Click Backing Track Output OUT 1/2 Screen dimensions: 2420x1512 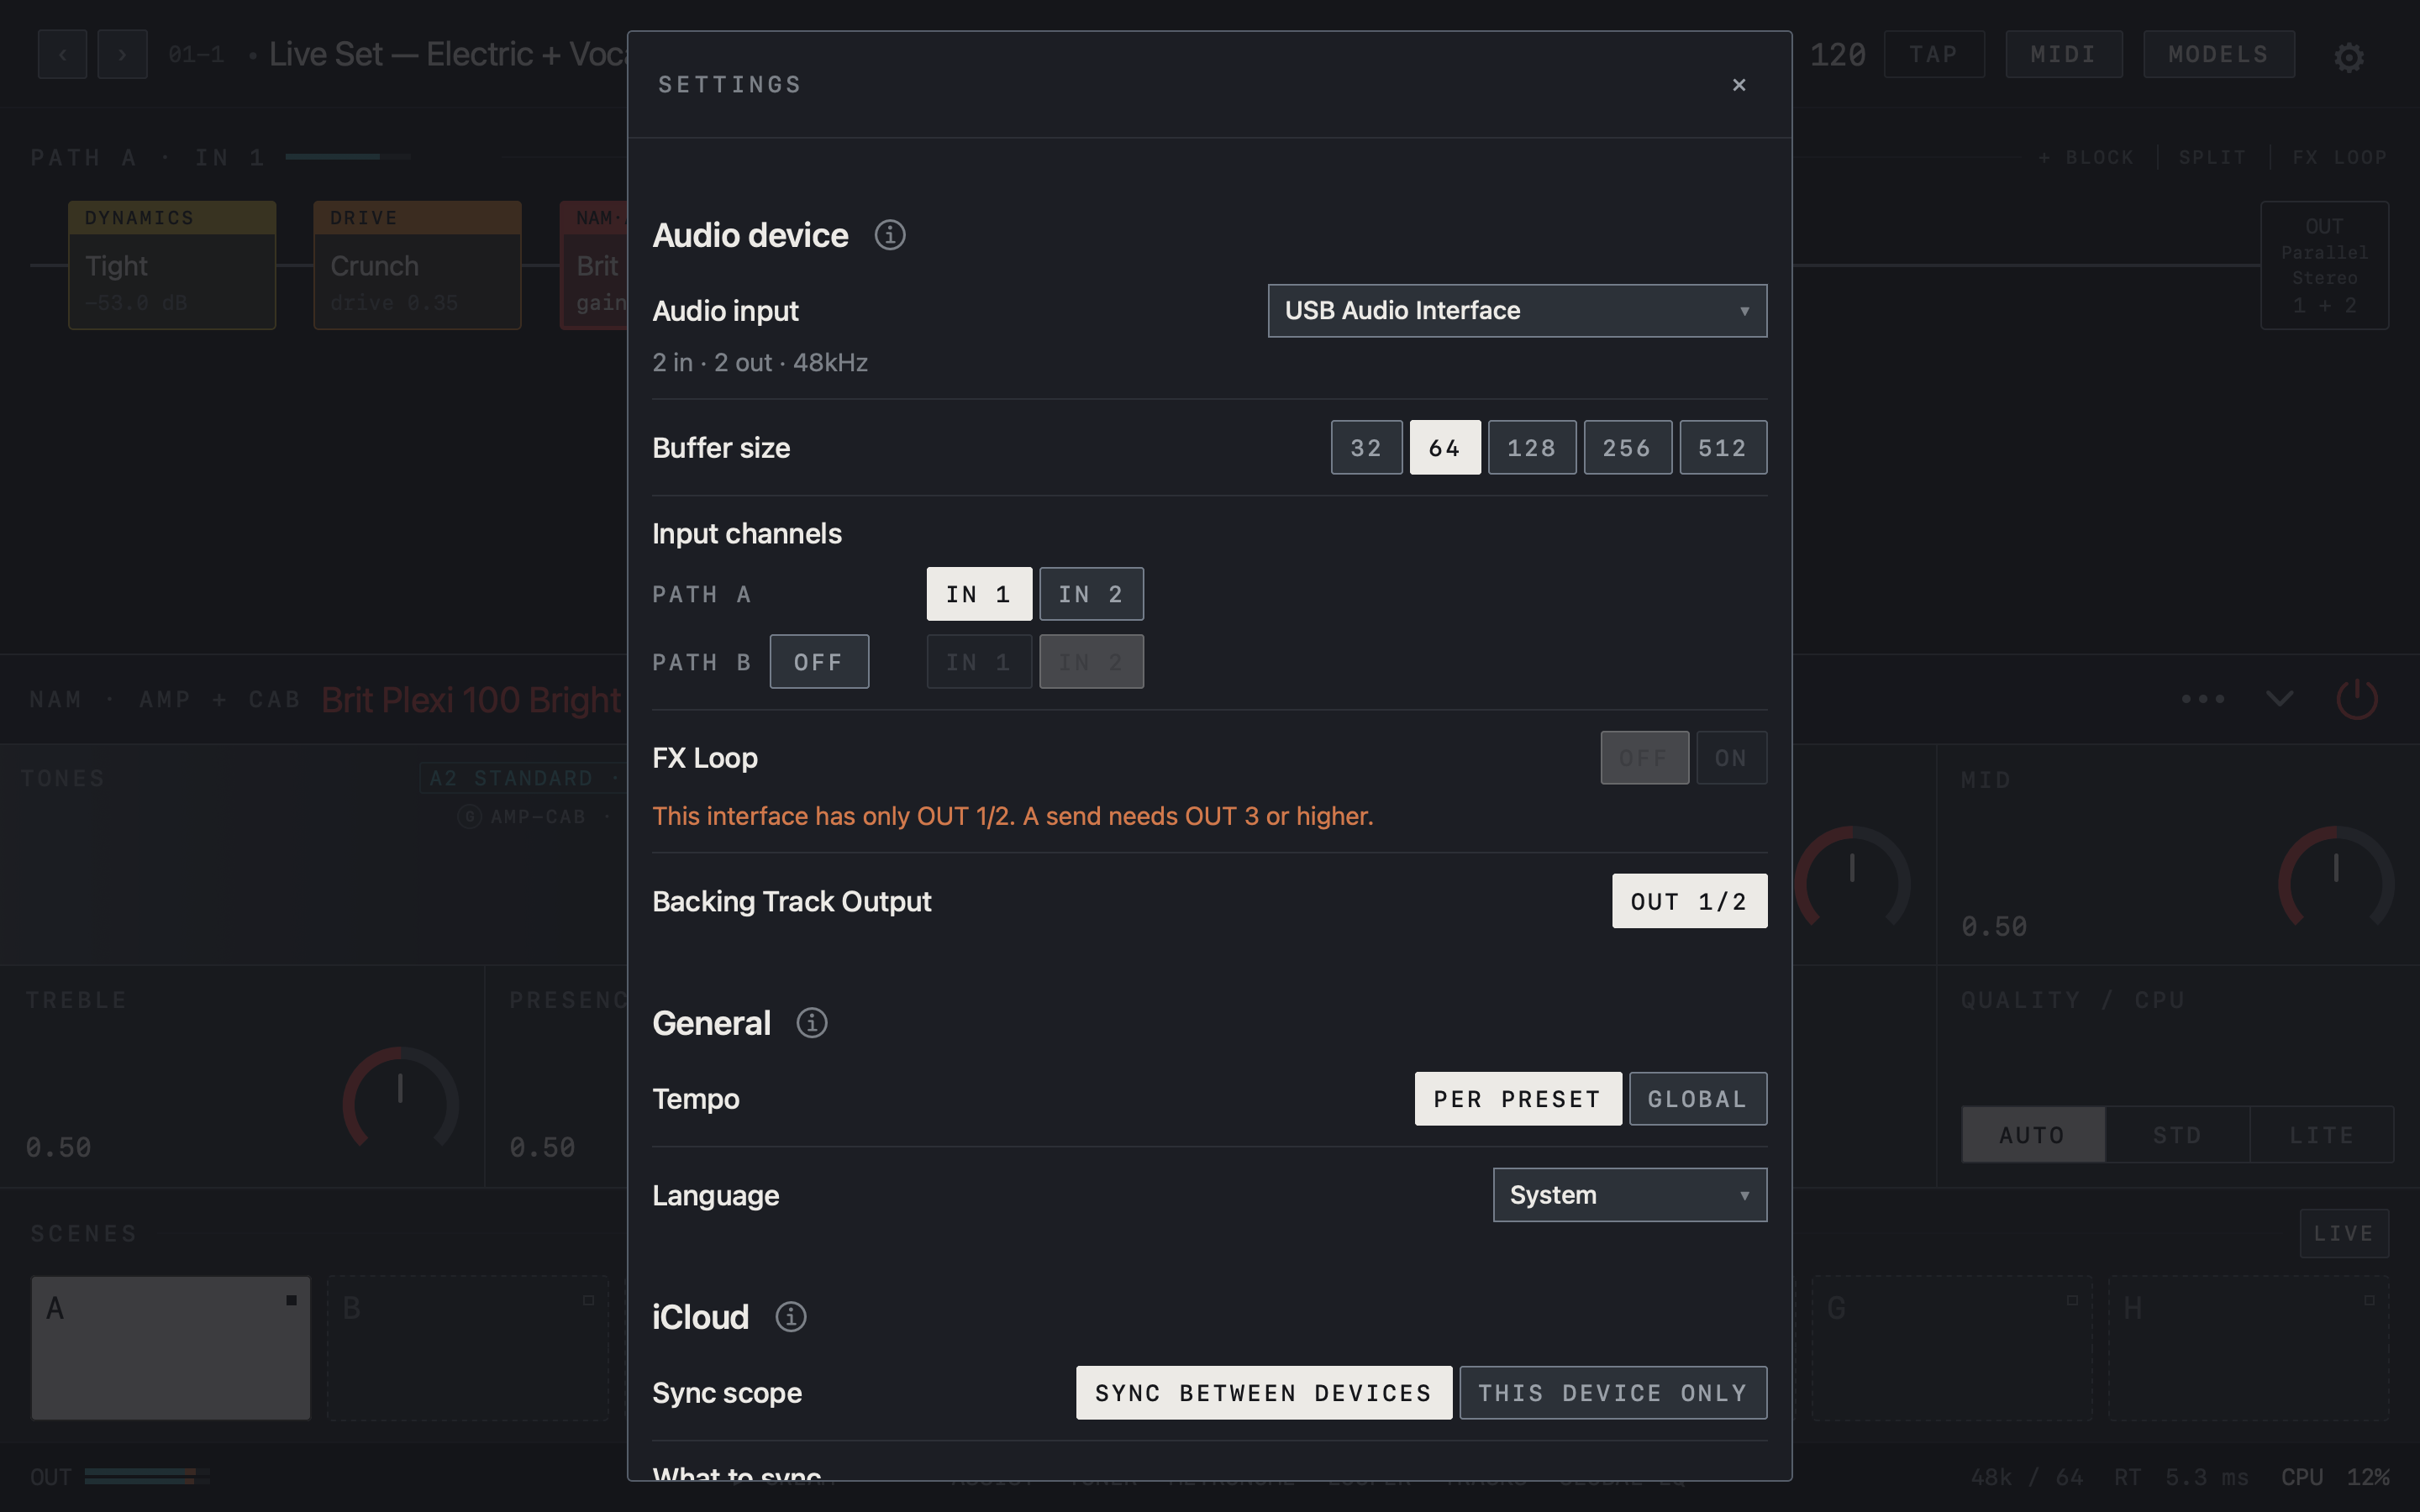pyautogui.click(x=1689, y=901)
